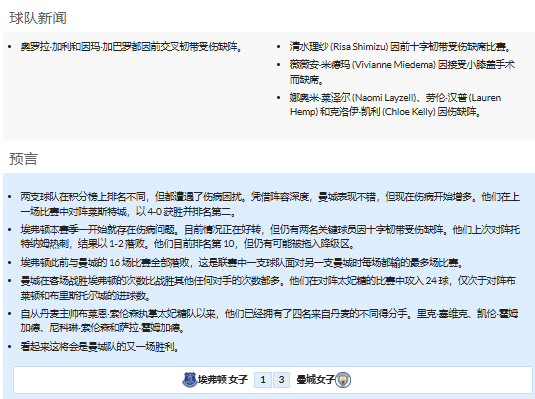Click the 预言 section heading

[x=23, y=159]
